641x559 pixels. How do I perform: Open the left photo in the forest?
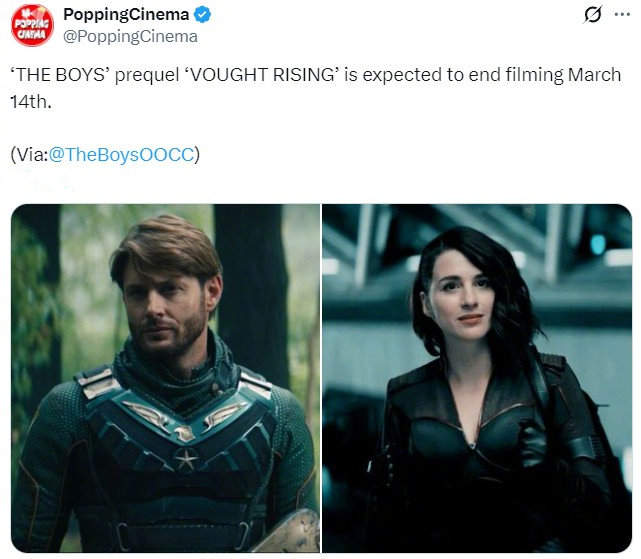(x=166, y=378)
